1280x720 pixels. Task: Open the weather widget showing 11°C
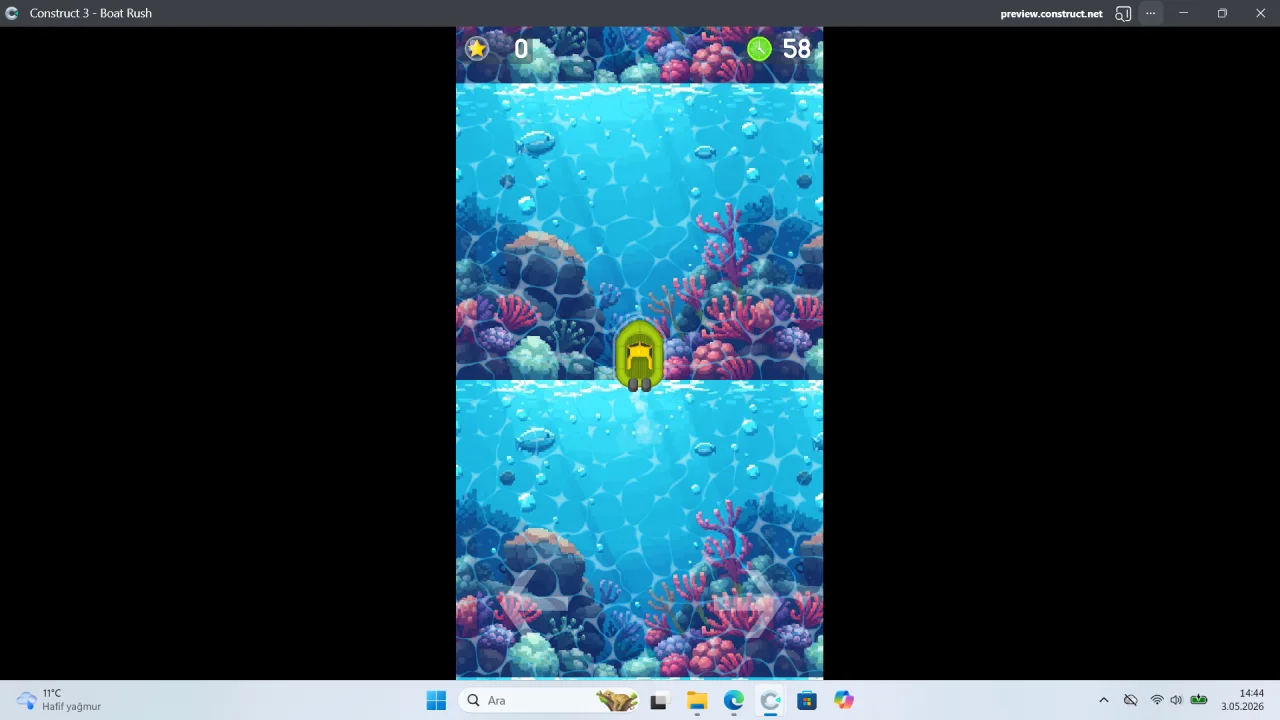tap(59, 700)
